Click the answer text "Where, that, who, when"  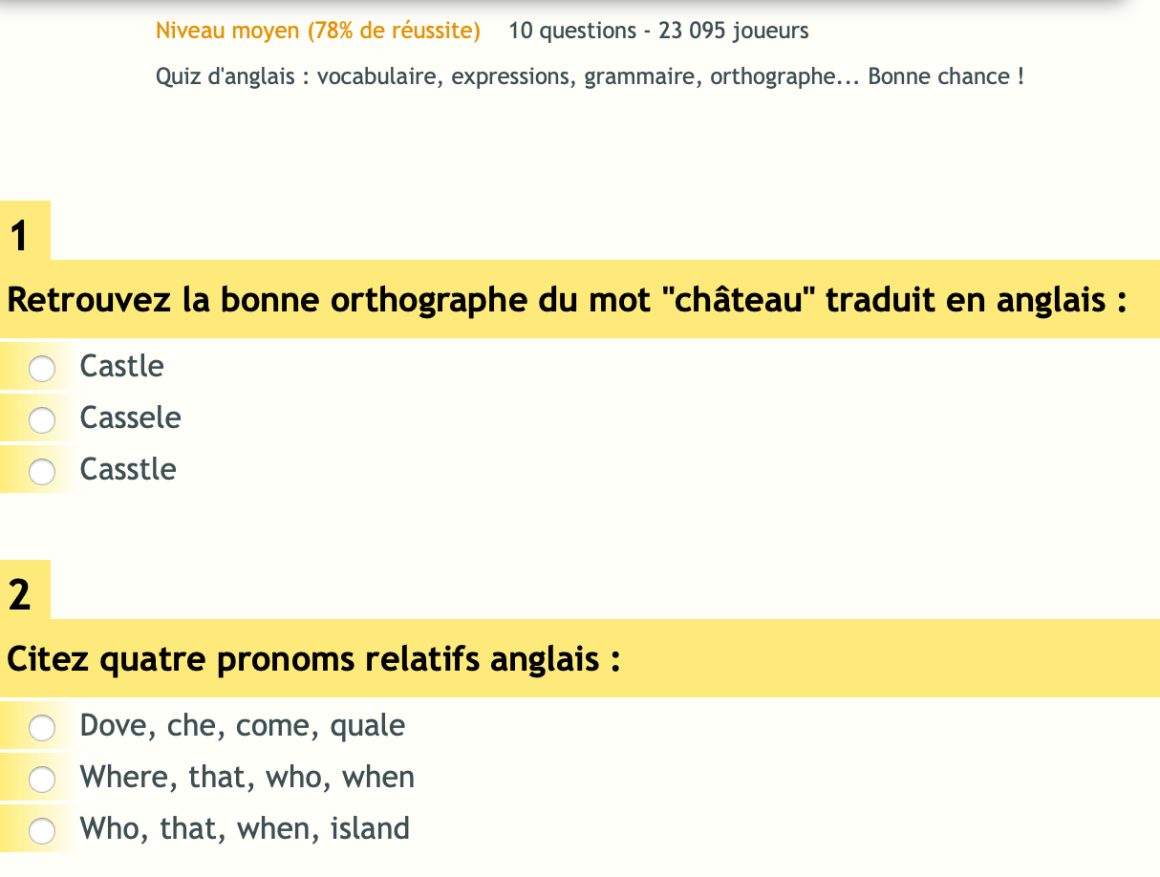pyautogui.click(x=247, y=777)
